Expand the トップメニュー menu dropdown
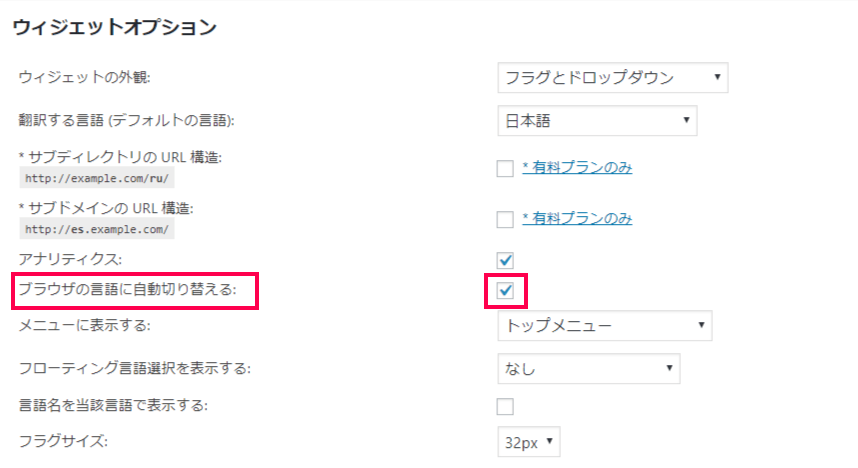 tap(605, 326)
